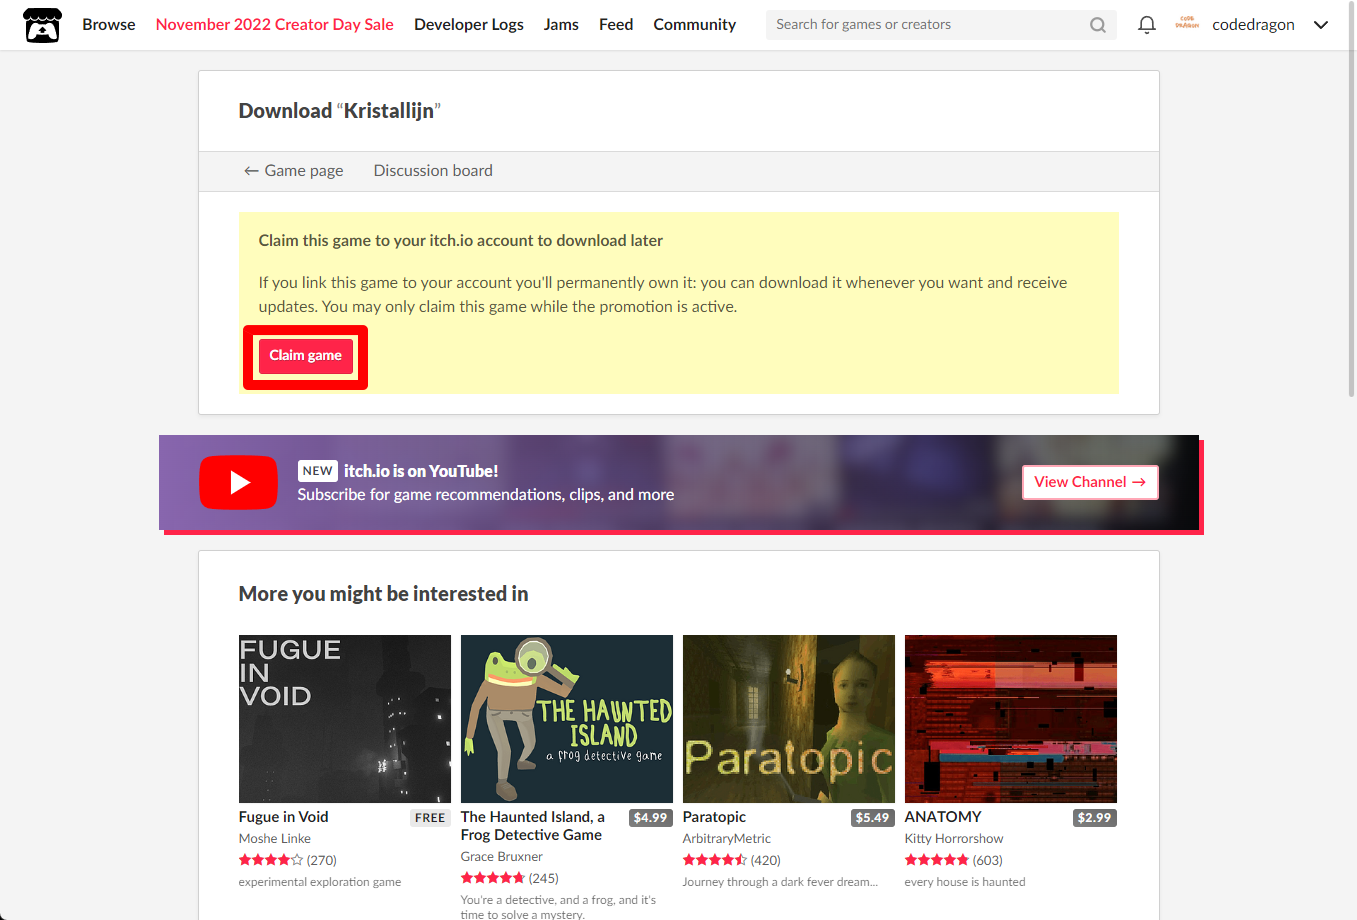Viewport: 1357px width, 920px height.
Task: Click the Paratopic title link
Action: (714, 817)
